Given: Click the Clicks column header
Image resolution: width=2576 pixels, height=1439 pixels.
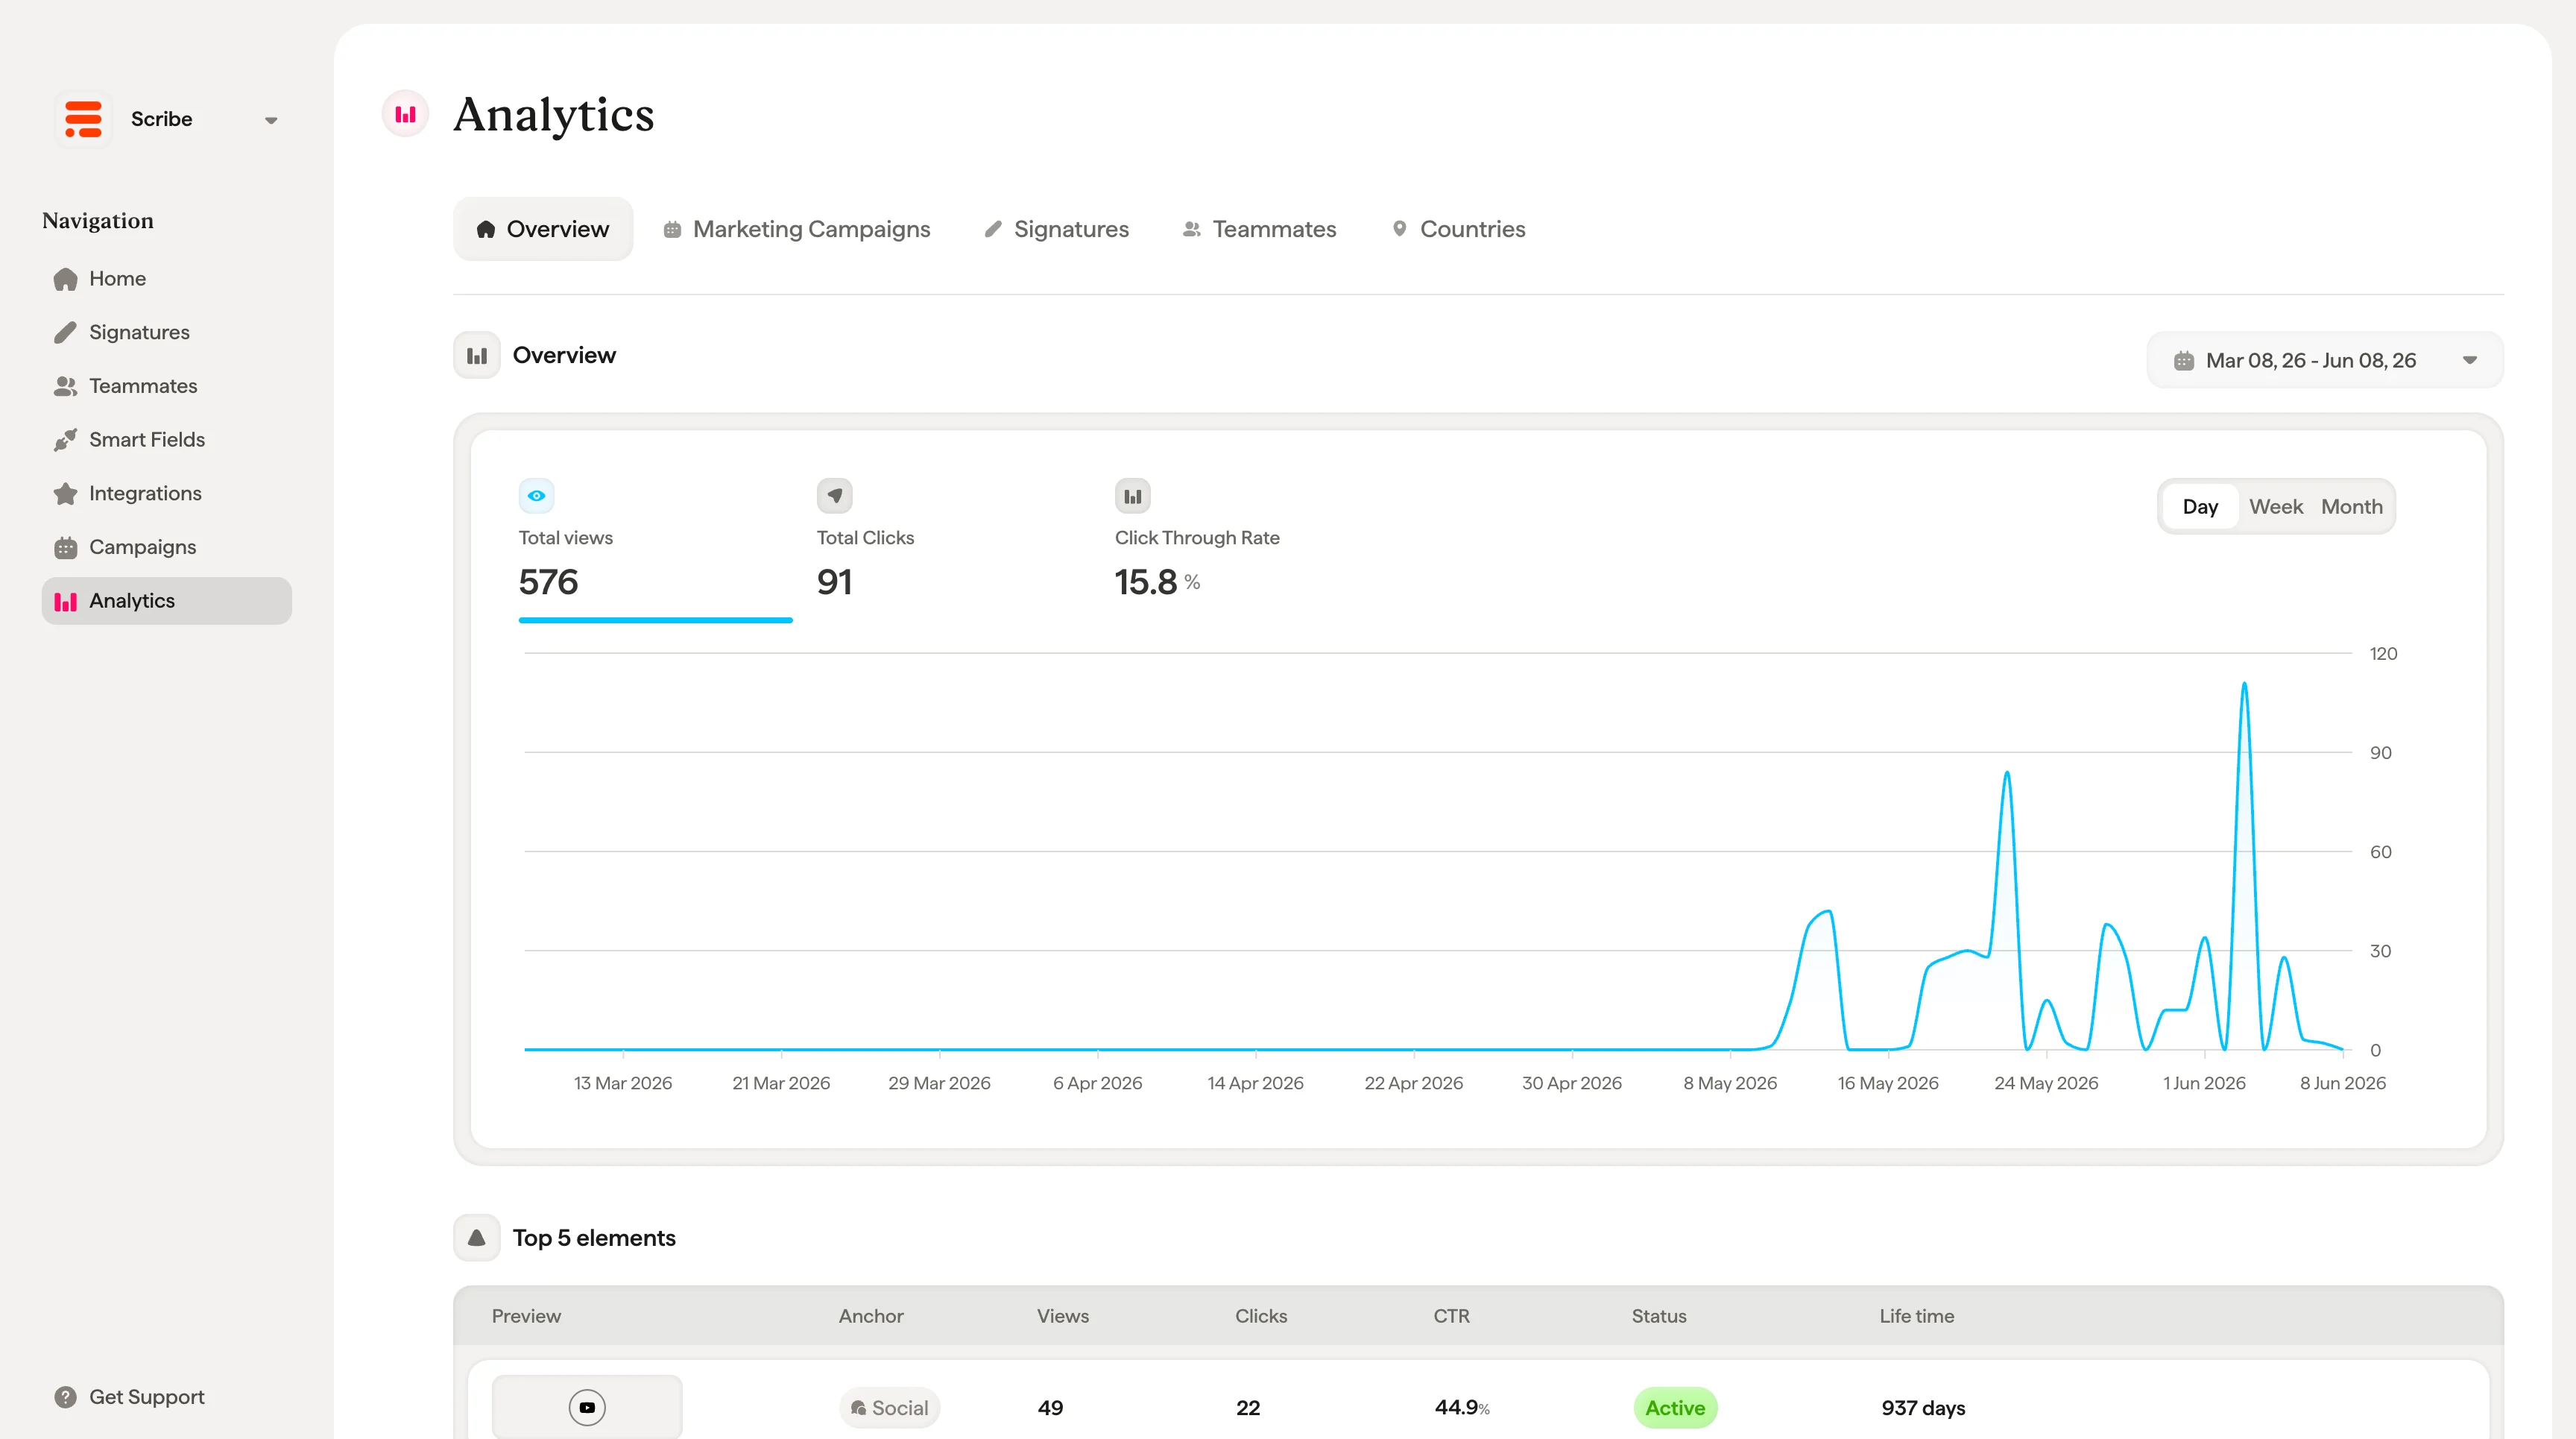Looking at the screenshot, I should 1261,1316.
